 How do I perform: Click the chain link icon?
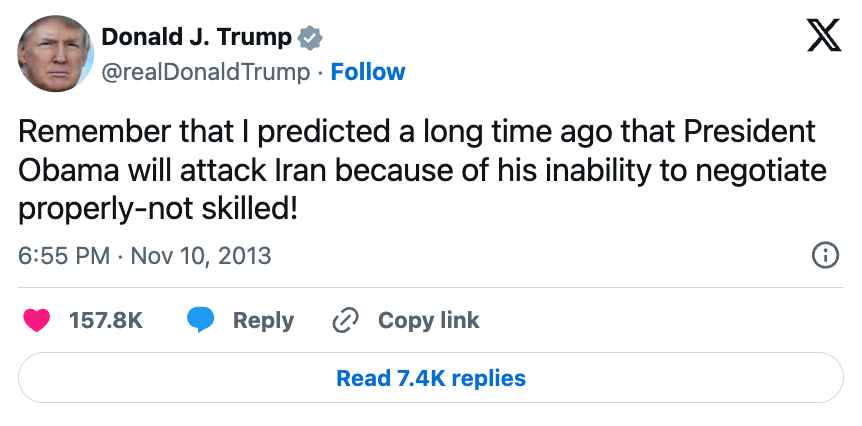point(345,320)
